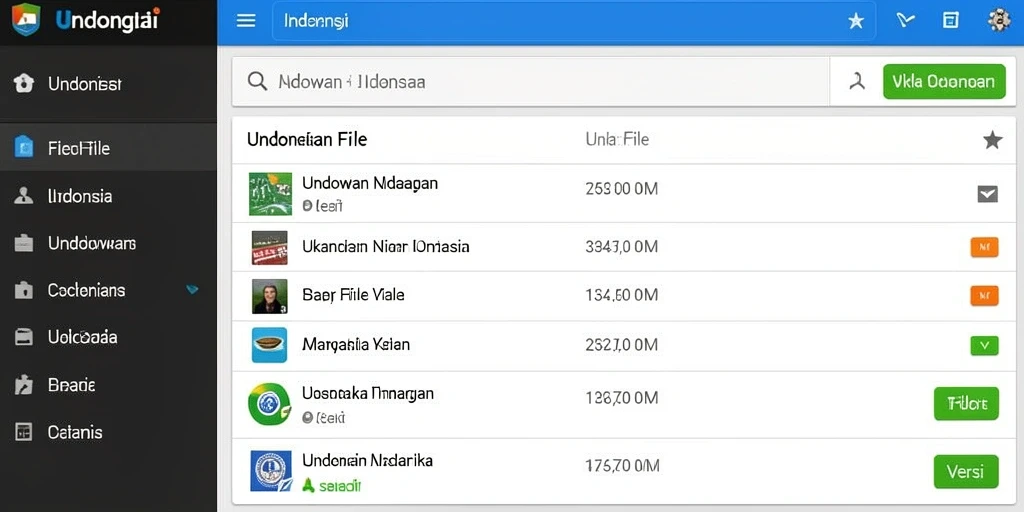Viewport: 1024px width, 512px height.
Task: Click the search magnifier icon
Action: (x=257, y=82)
